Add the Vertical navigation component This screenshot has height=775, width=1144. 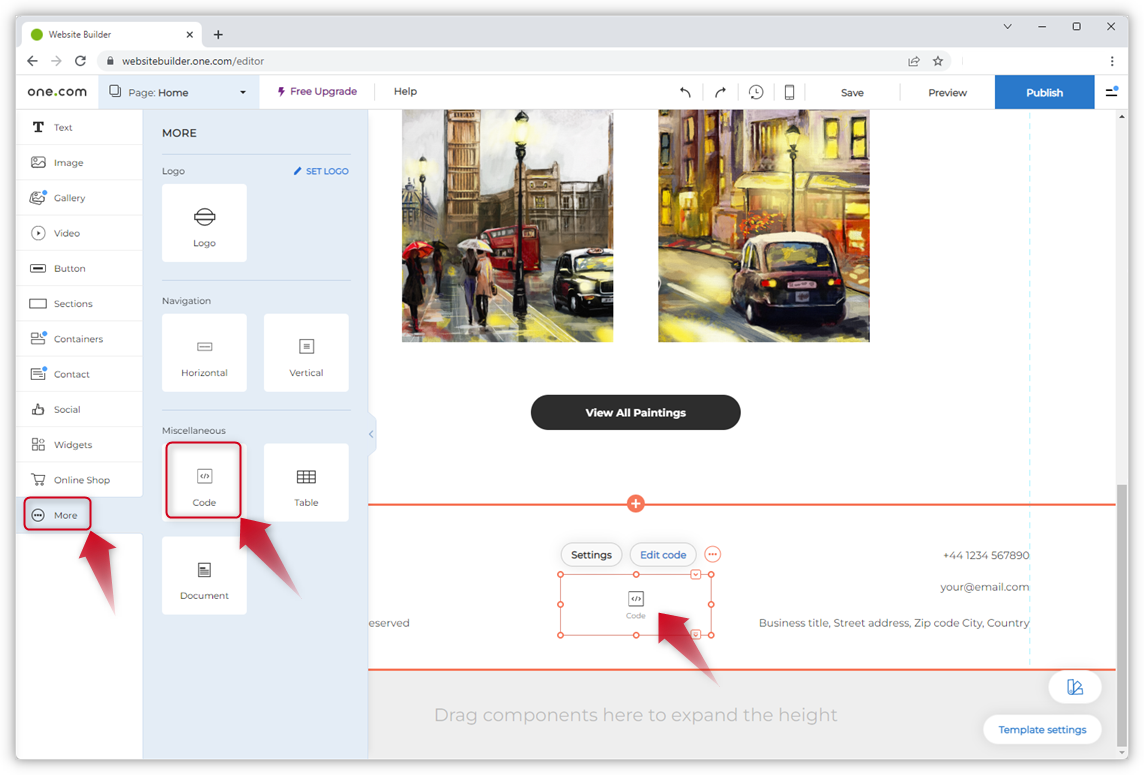click(x=306, y=353)
